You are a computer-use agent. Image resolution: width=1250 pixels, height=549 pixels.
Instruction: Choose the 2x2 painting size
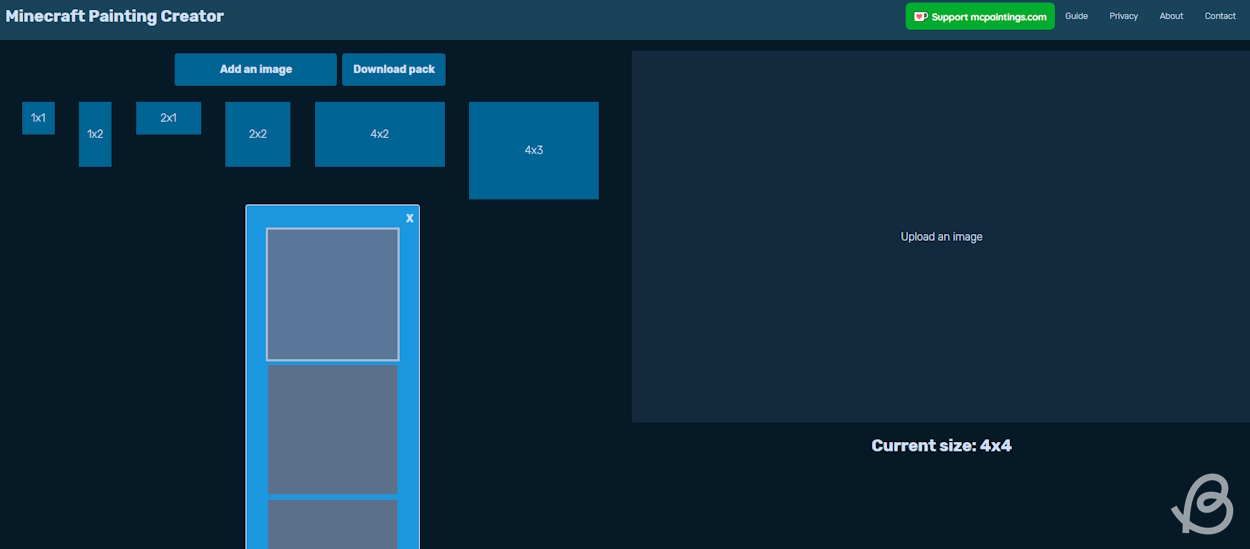257,134
